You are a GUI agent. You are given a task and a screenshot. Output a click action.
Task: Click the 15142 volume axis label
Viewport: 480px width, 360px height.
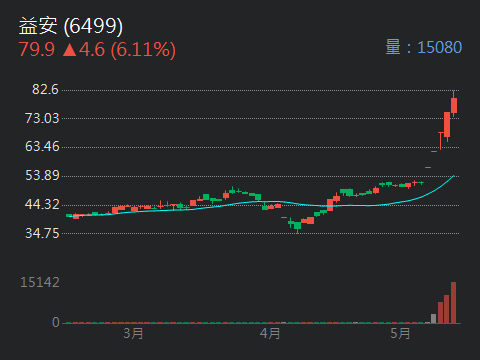coord(40,282)
